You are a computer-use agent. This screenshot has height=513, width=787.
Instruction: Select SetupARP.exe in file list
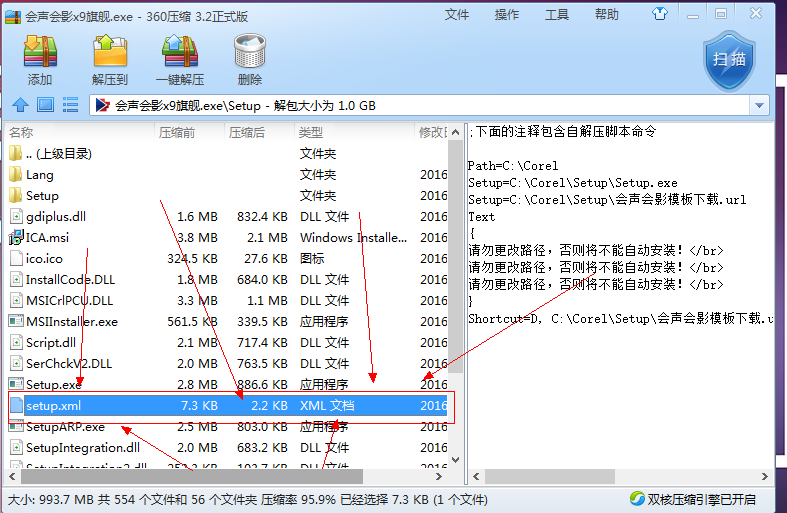(65, 426)
